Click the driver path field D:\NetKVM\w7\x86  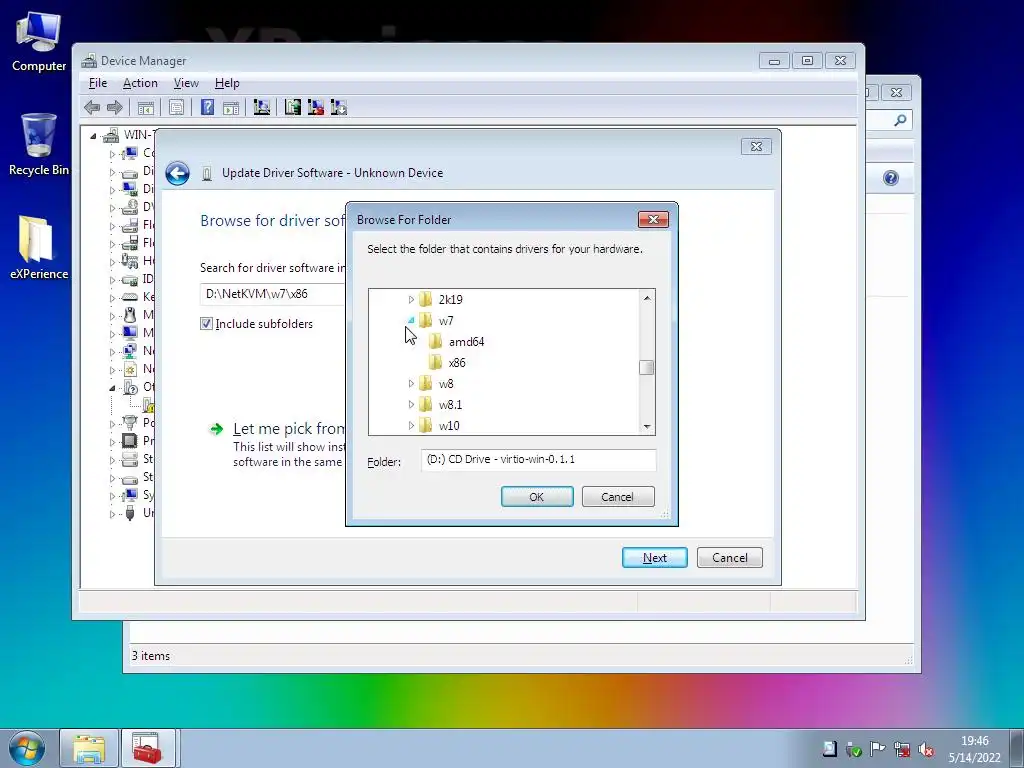coord(273,294)
